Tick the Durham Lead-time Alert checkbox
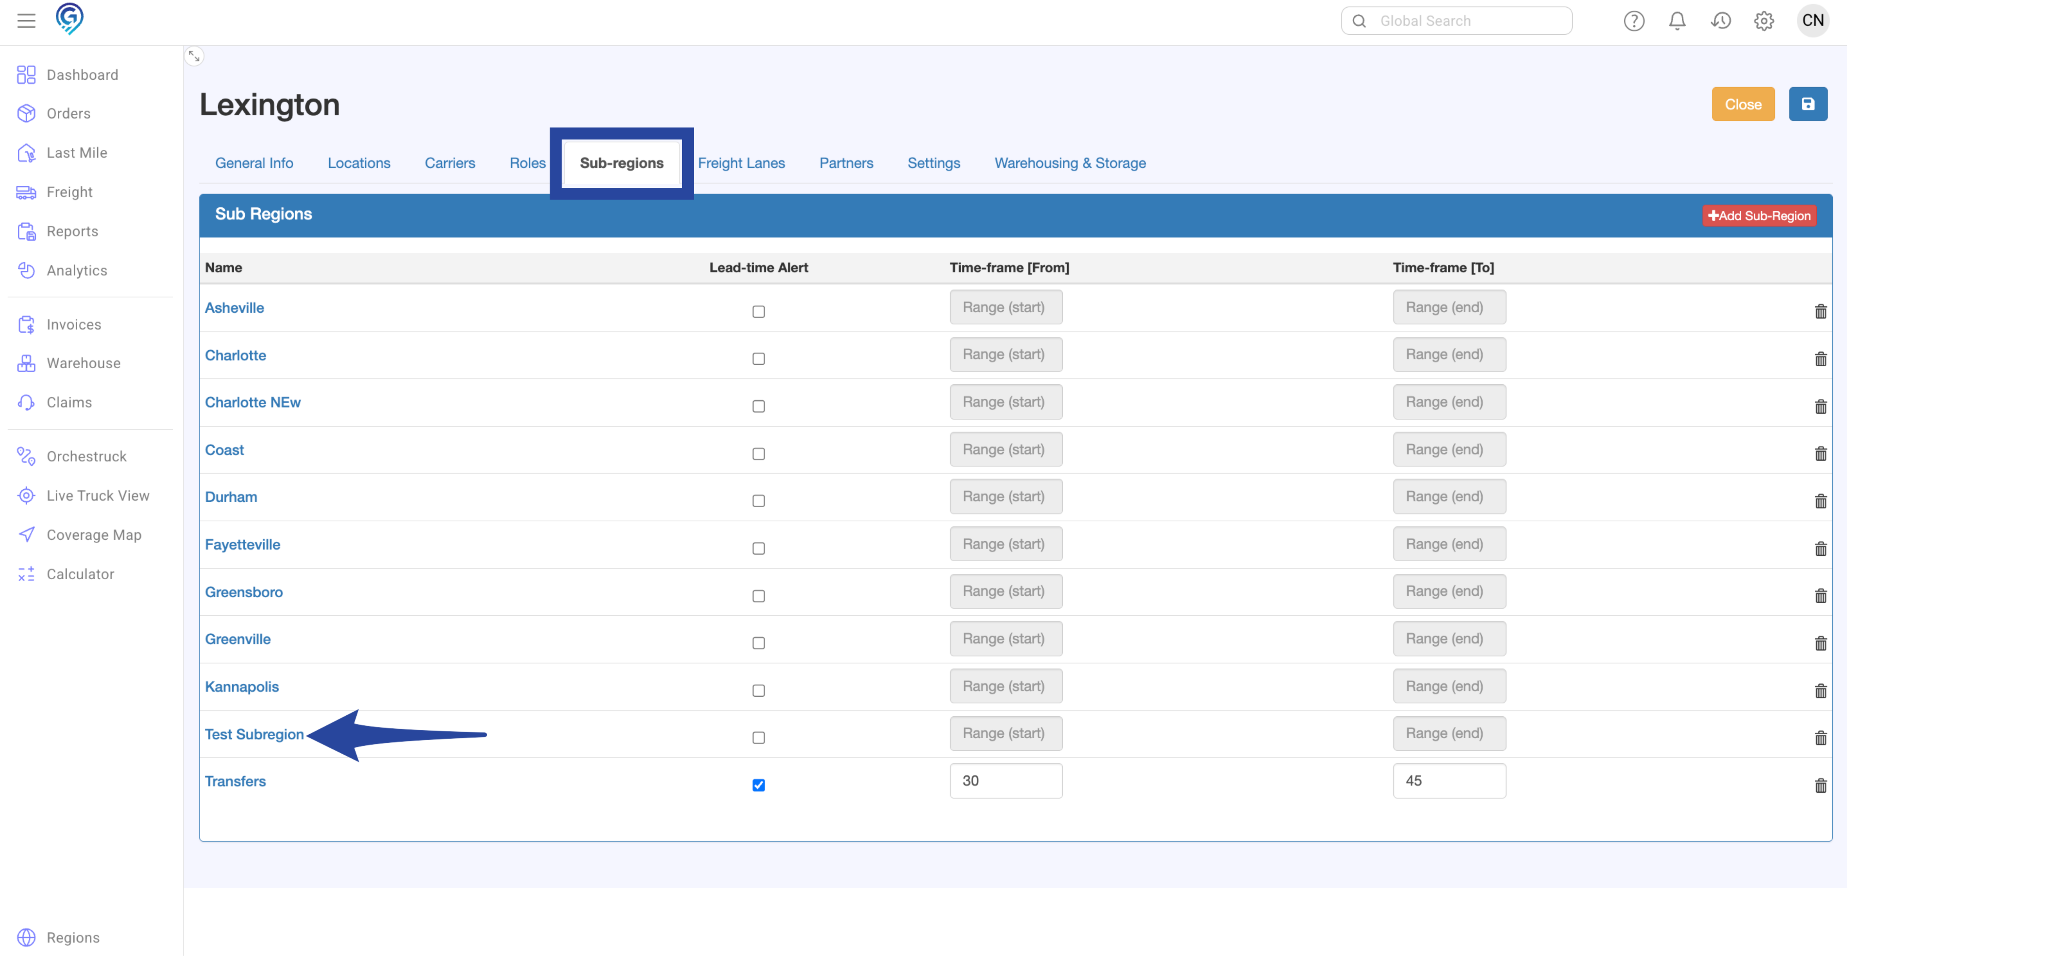The width and height of the screenshot is (2048, 956). point(758,501)
